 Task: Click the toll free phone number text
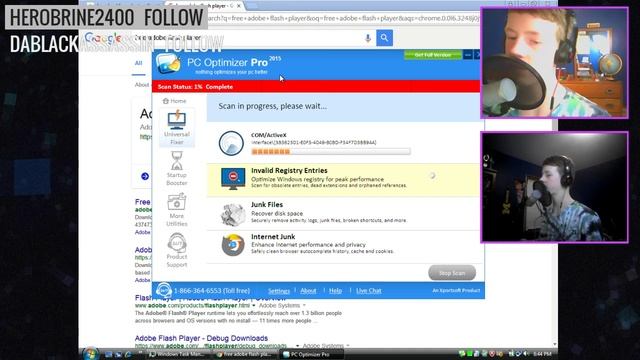point(212,291)
